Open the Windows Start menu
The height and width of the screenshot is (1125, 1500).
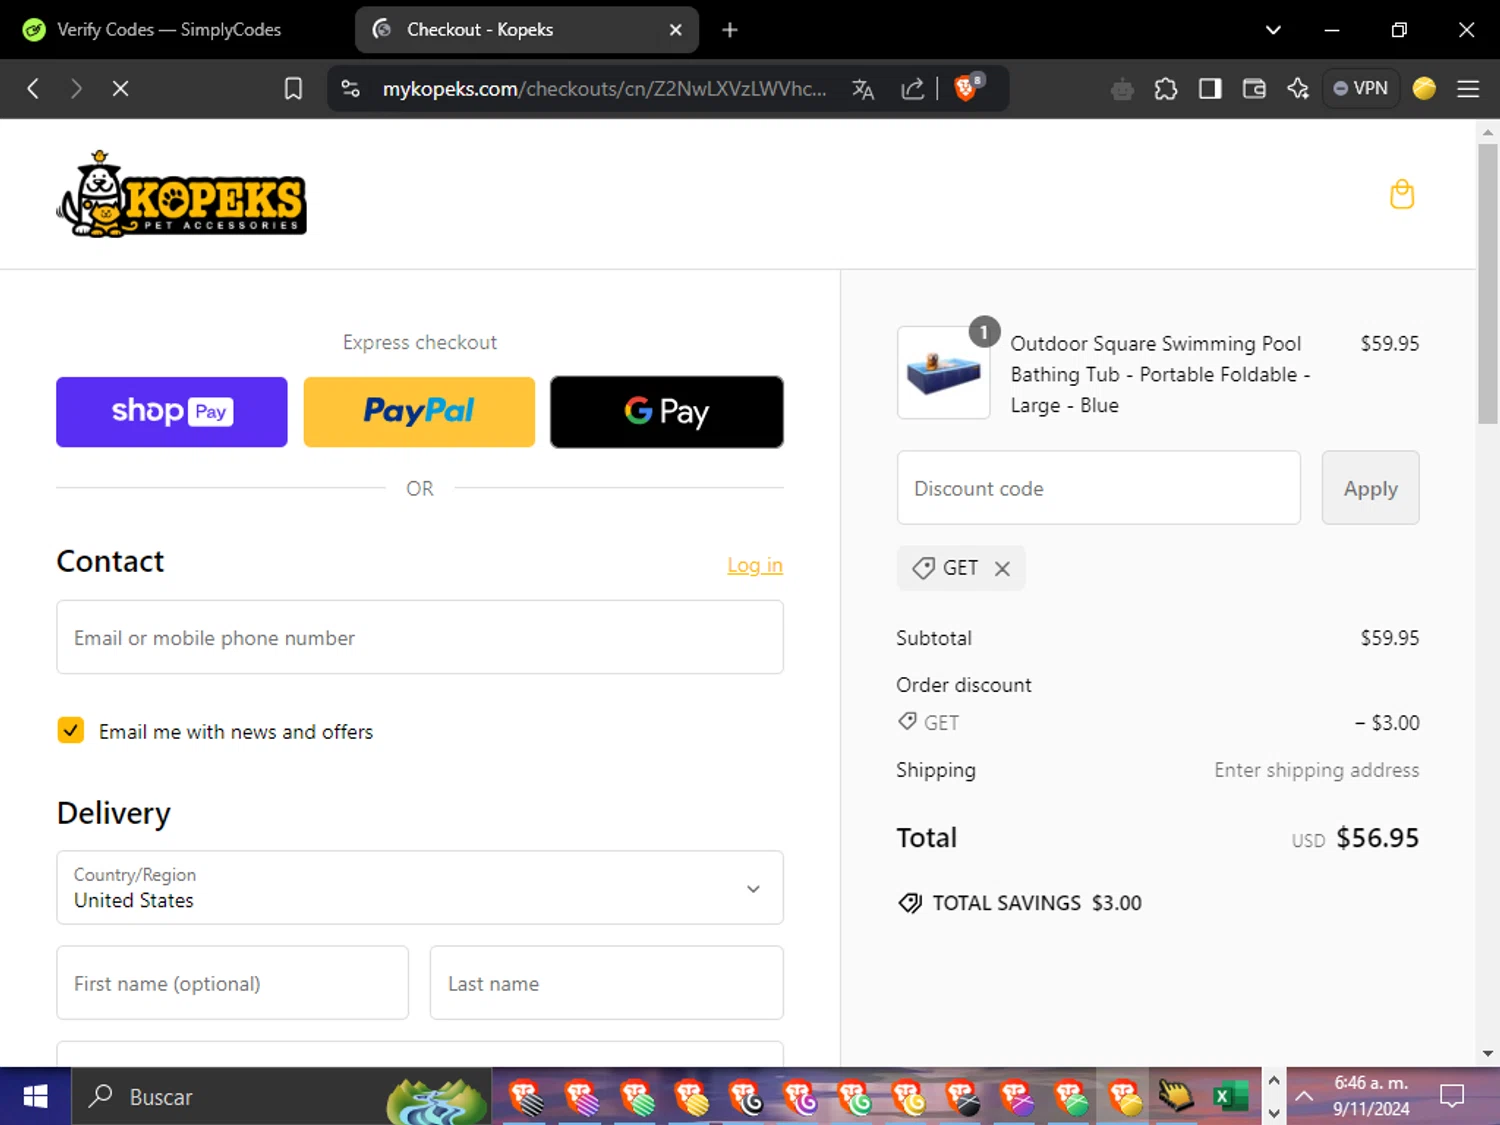(35, 1097)
